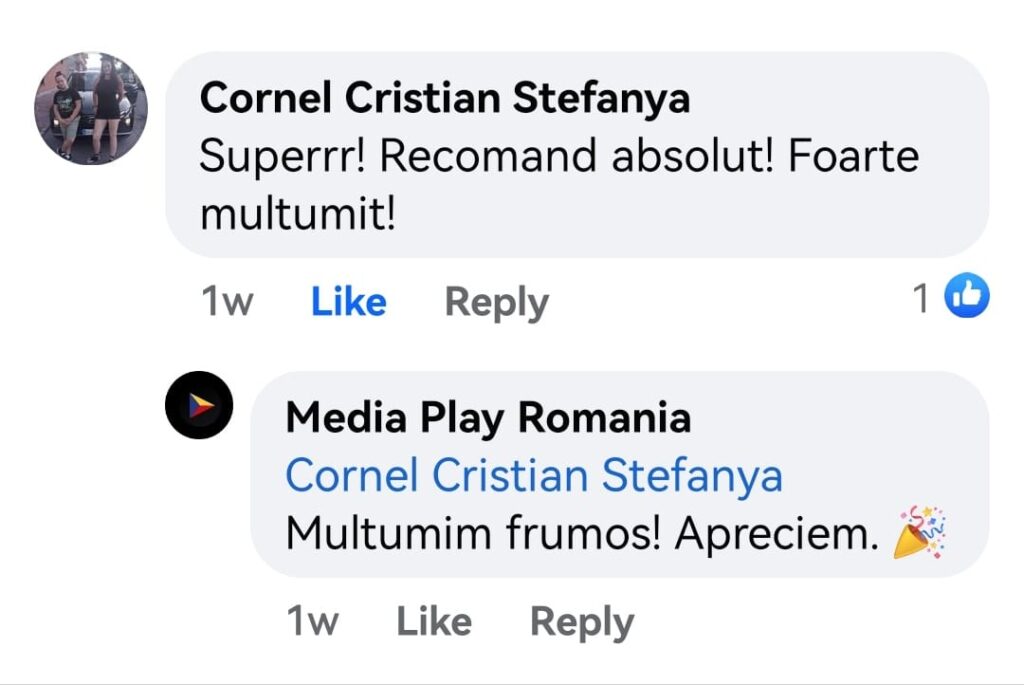Click the "1w" timestamp under Media Play's reply
The image size is (1024, 685).
[312, 622]
